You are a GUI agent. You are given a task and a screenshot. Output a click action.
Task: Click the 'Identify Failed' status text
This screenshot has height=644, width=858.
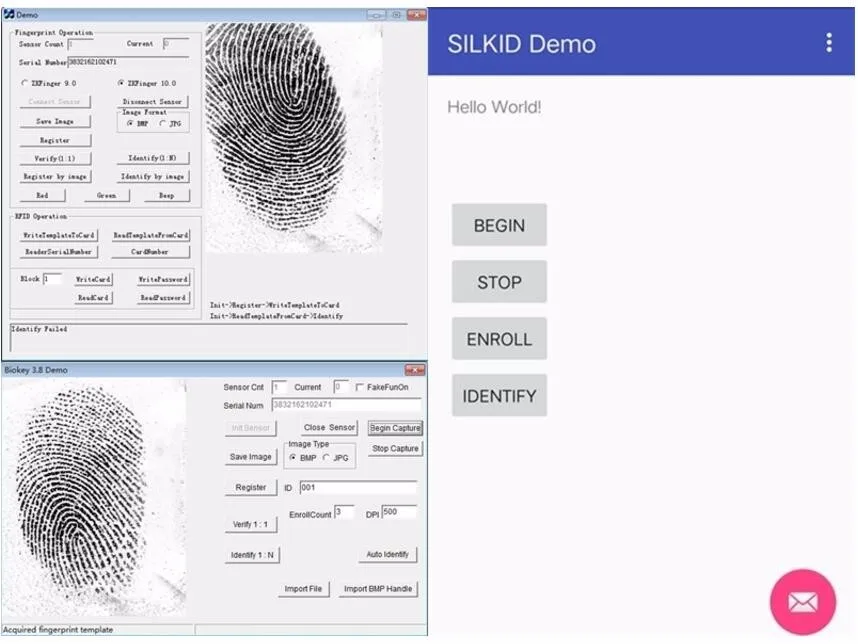pos(39,329)
